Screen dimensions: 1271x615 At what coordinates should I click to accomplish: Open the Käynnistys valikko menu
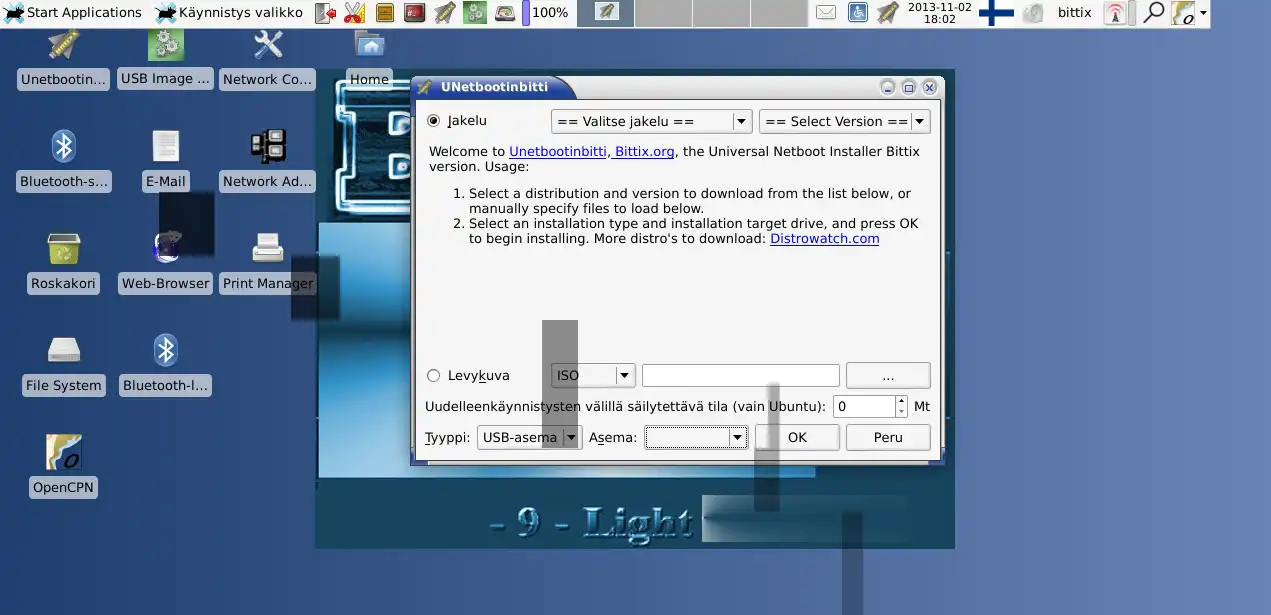click(229, 13)
